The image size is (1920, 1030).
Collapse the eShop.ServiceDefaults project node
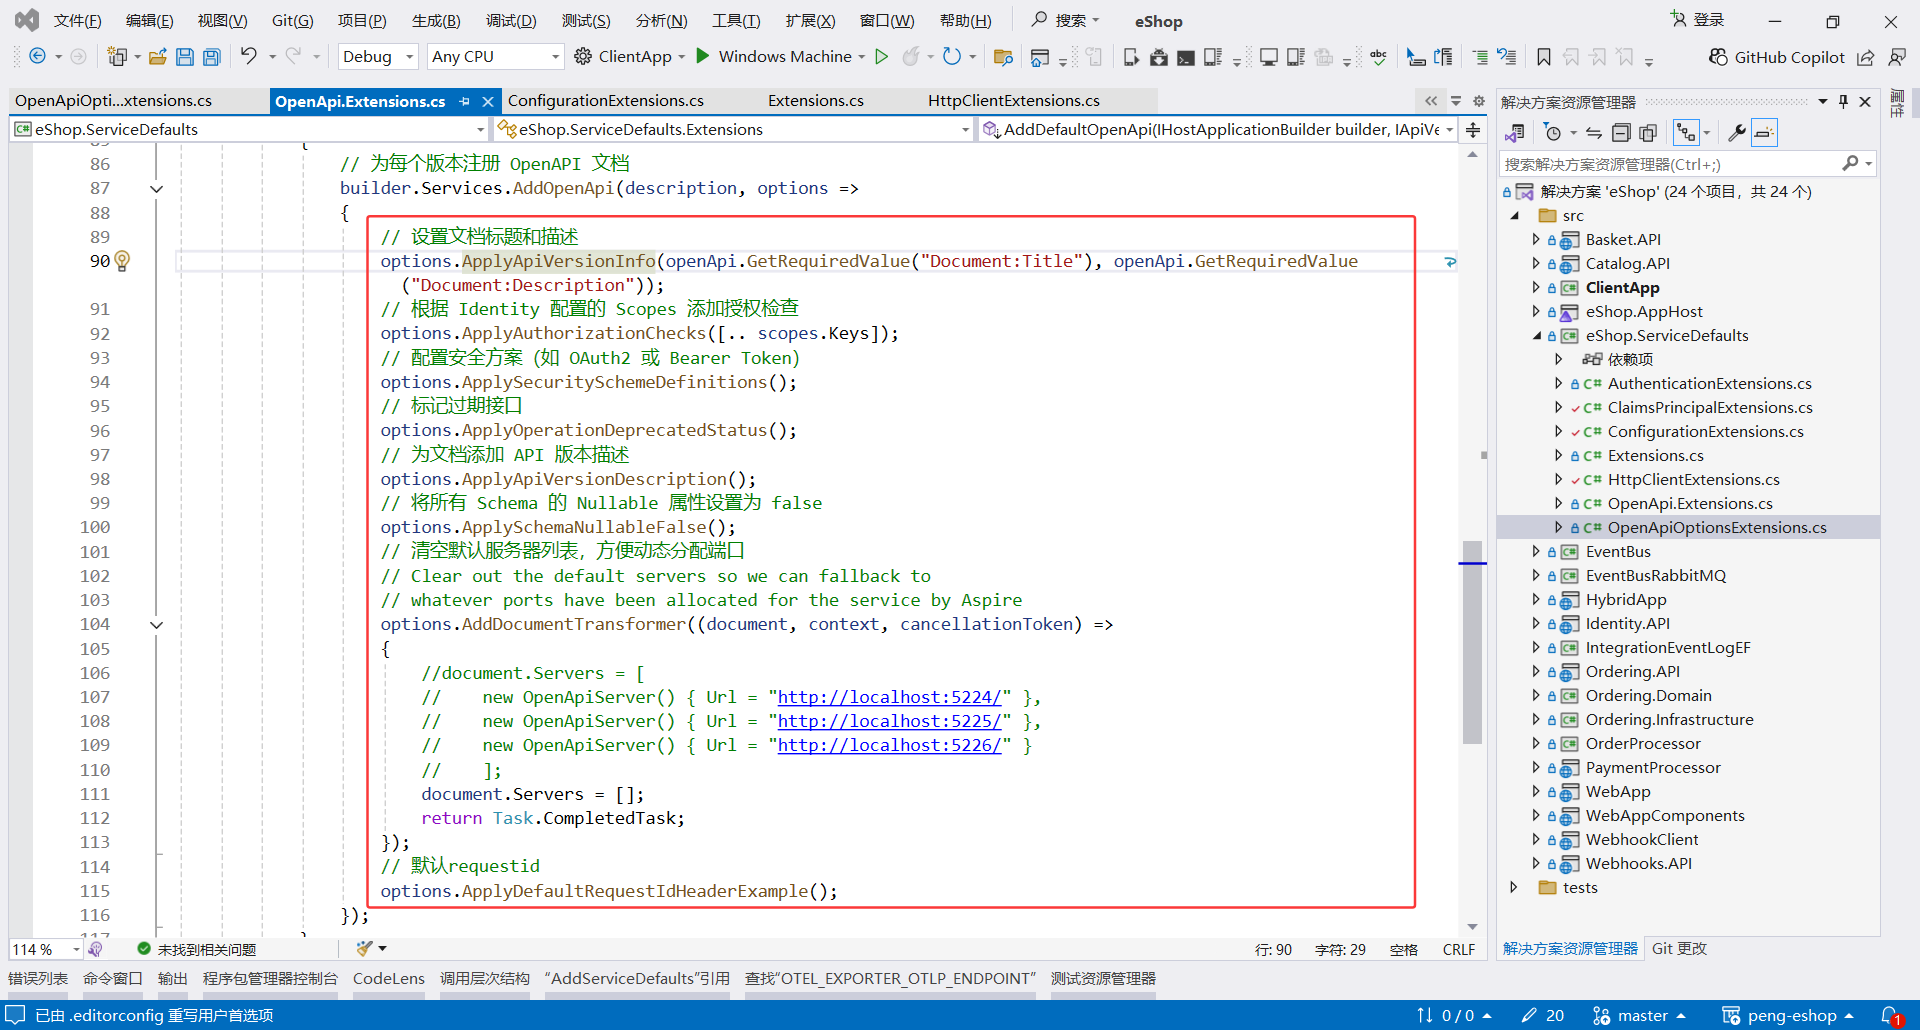point(1536,336)
